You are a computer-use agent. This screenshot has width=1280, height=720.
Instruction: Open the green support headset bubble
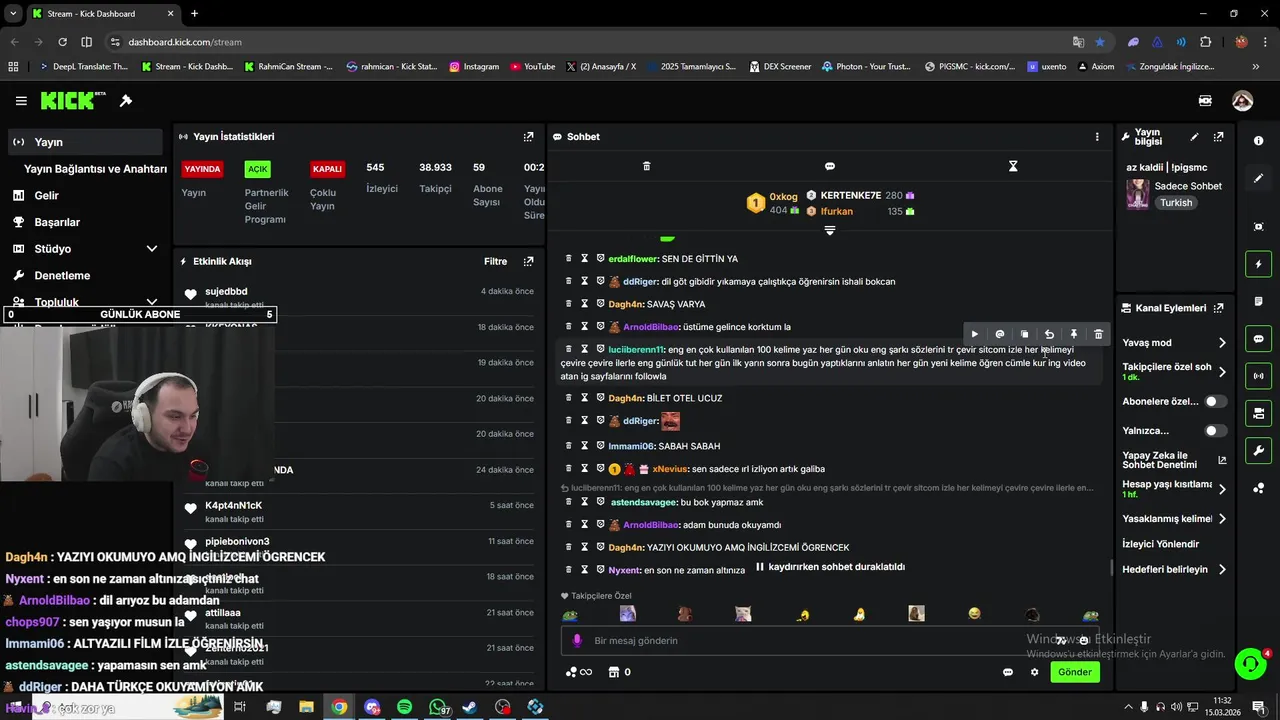(x=1250, y=663)
